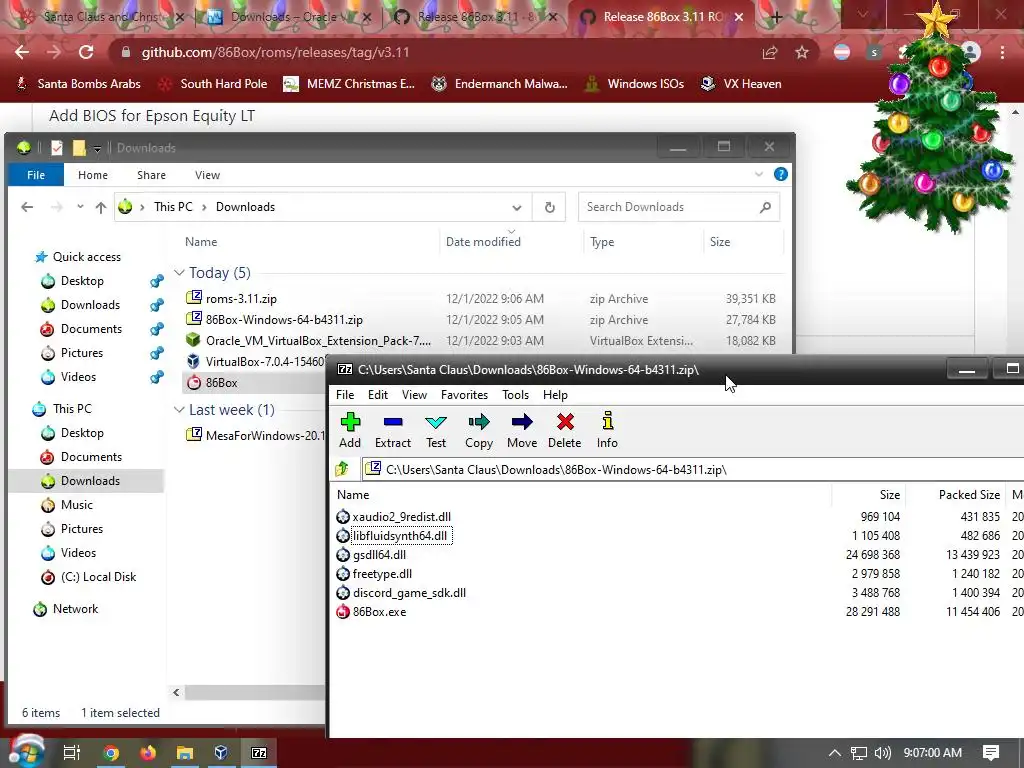Click Chrome share page icon
Viewport: 1024px width, 768px height.
point(771,52)
